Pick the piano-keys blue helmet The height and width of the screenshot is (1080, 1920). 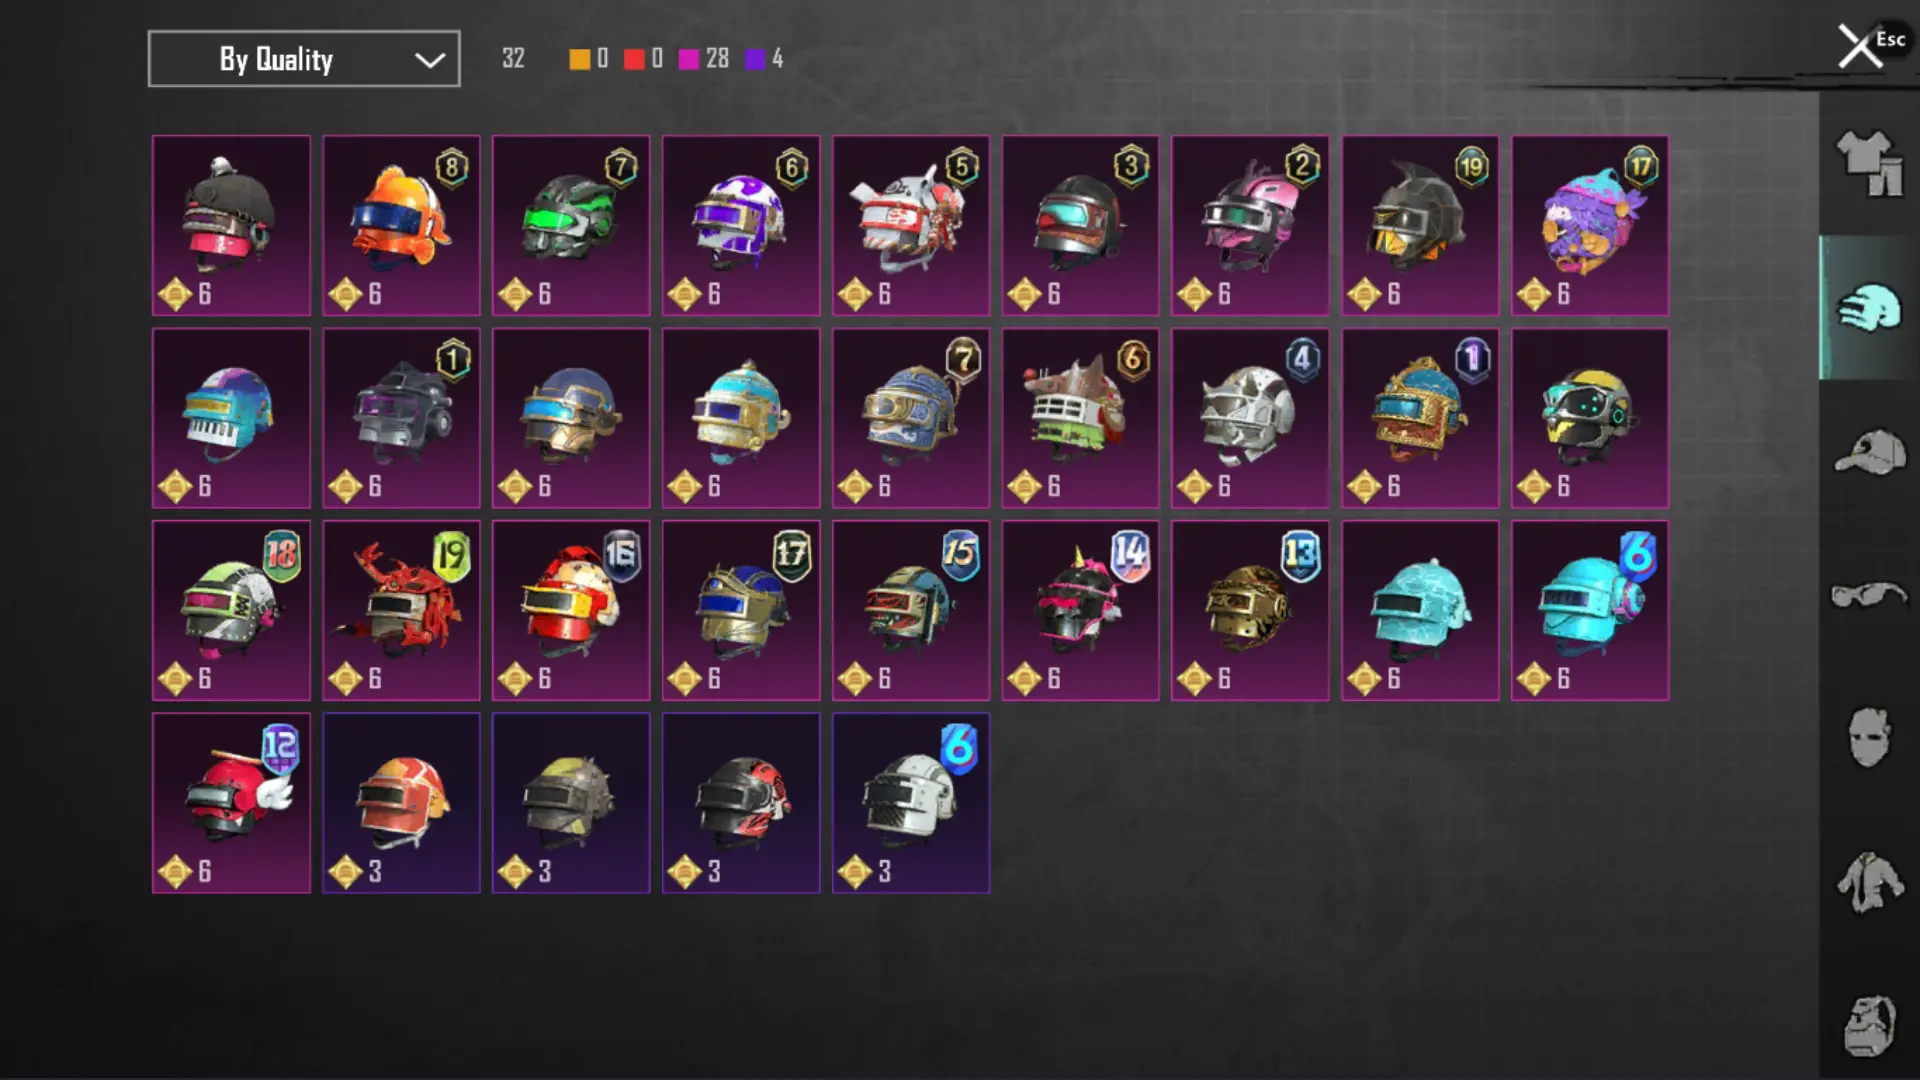(x=231, y=418)
